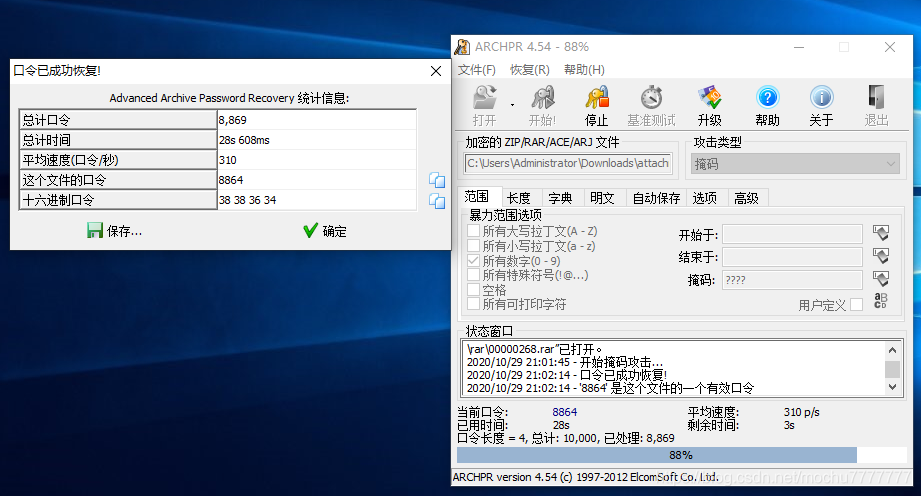Open 帮助 help icon in toolbar
The height and width of the screenshot is (496, 921).
click(767, 105)
